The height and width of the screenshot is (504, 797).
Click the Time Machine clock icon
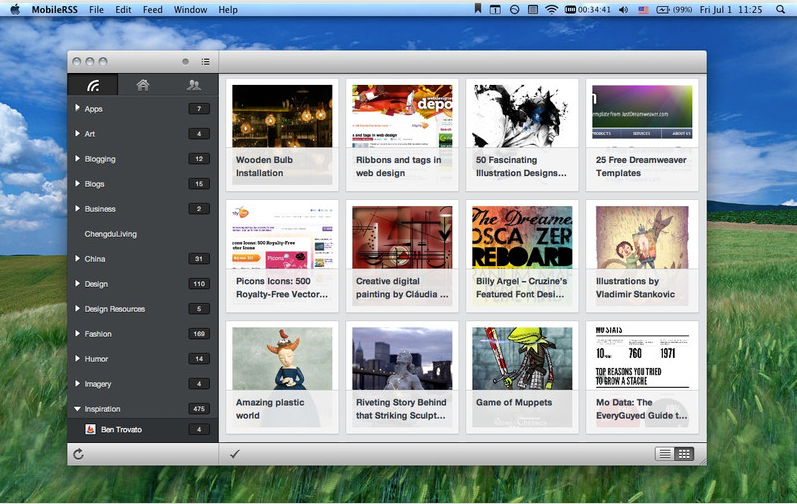click(x=514, y=9)
